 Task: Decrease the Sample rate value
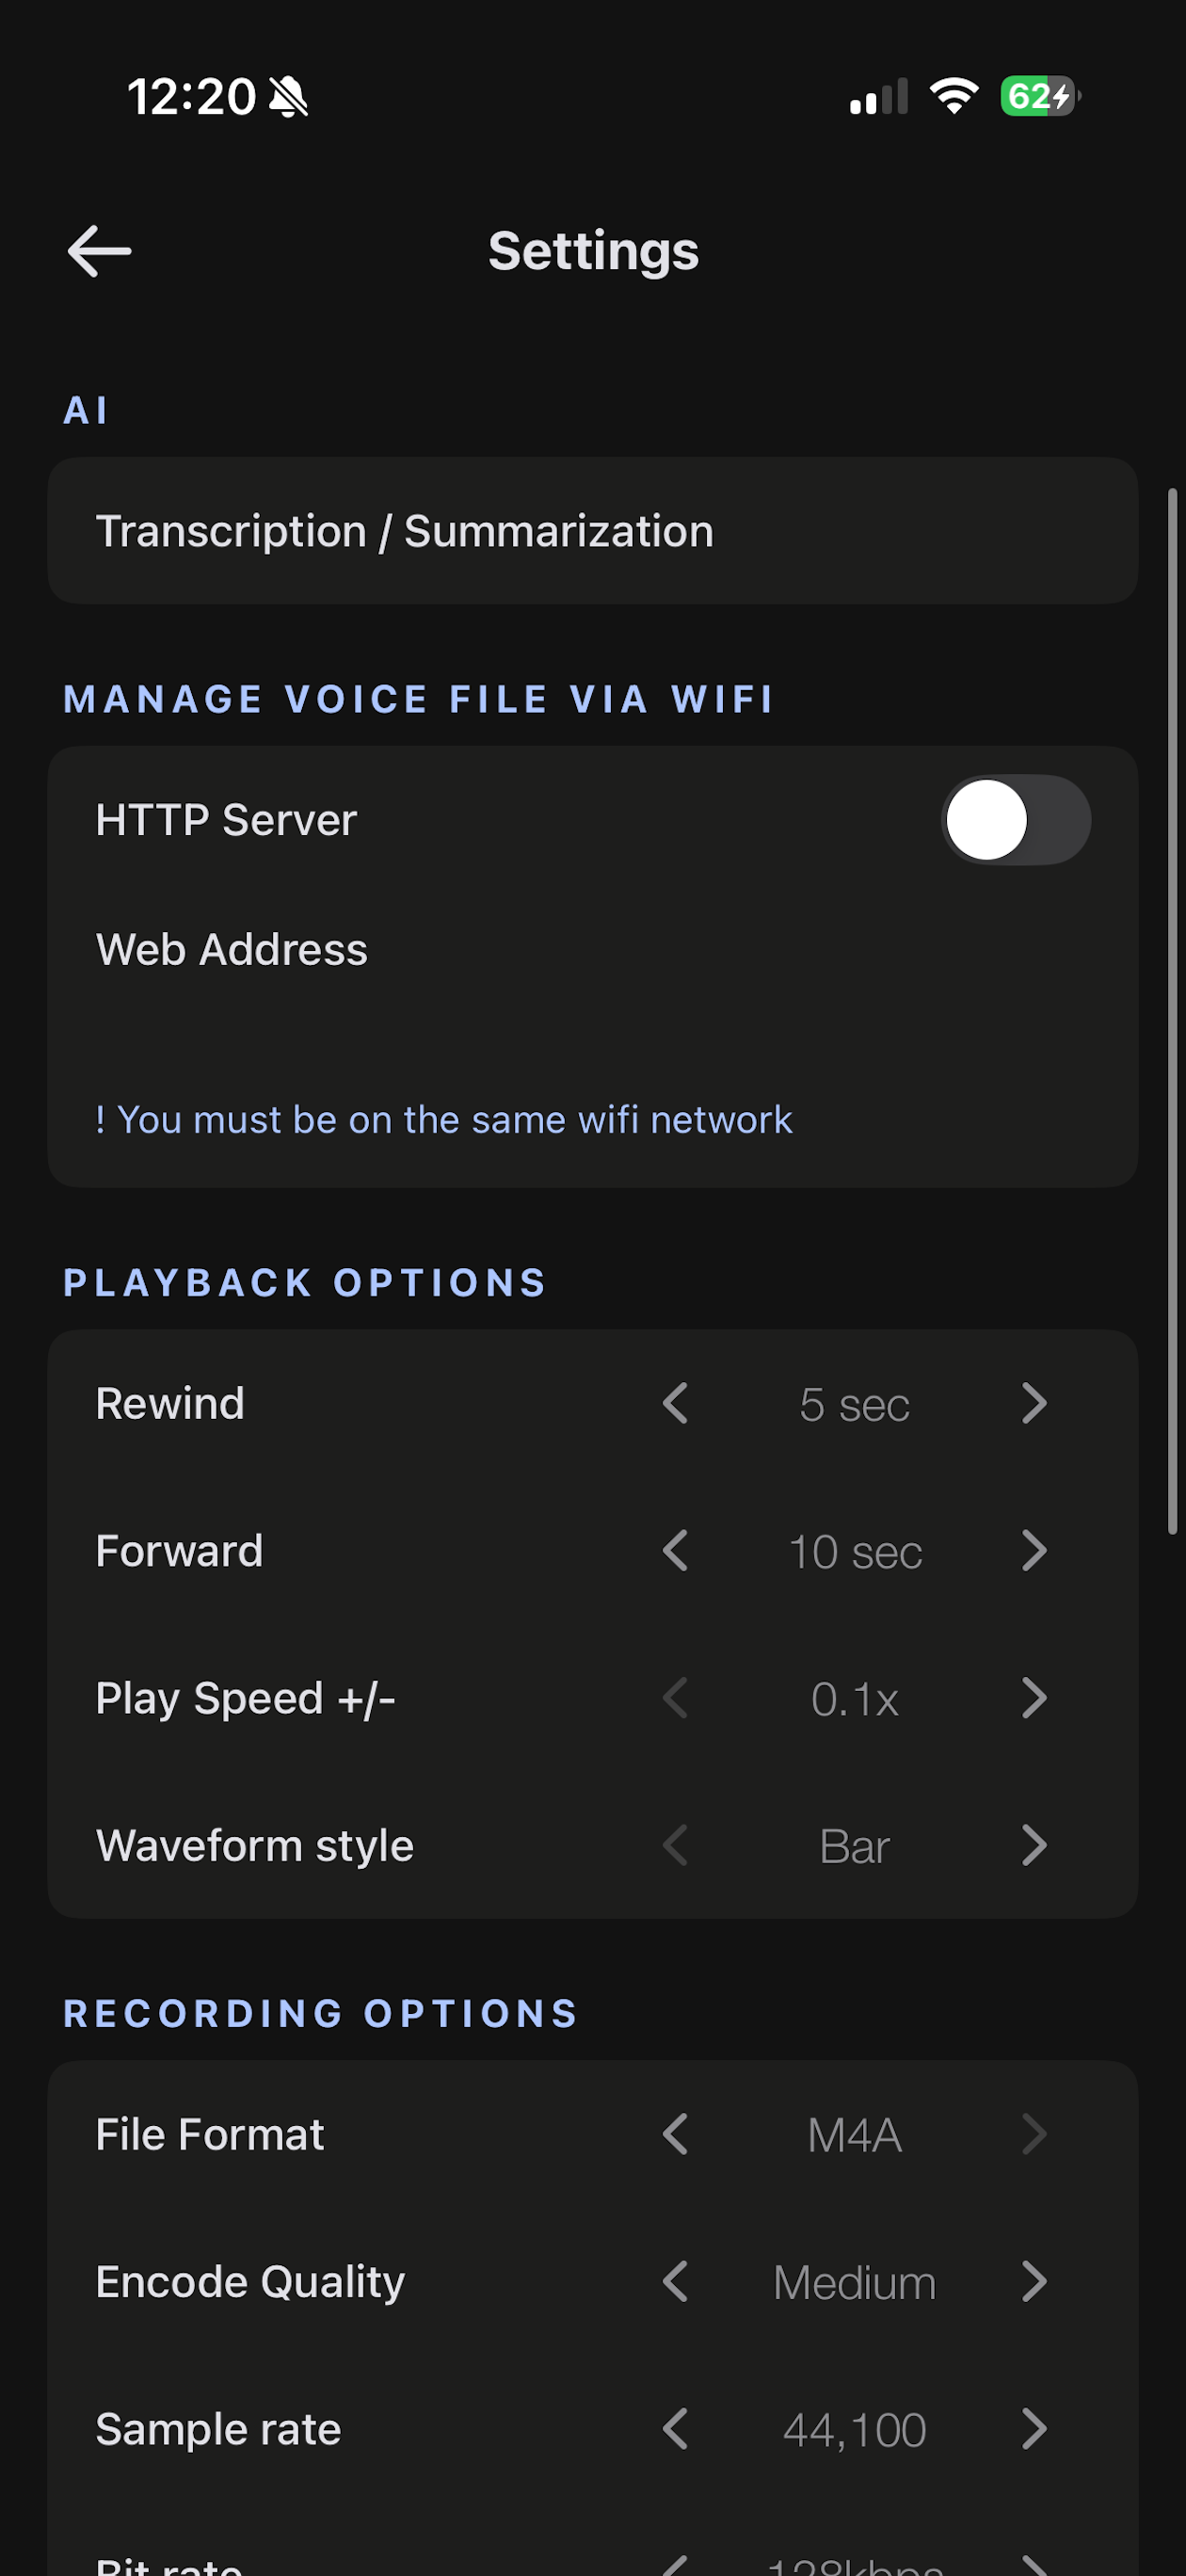tap(676, 2429)
